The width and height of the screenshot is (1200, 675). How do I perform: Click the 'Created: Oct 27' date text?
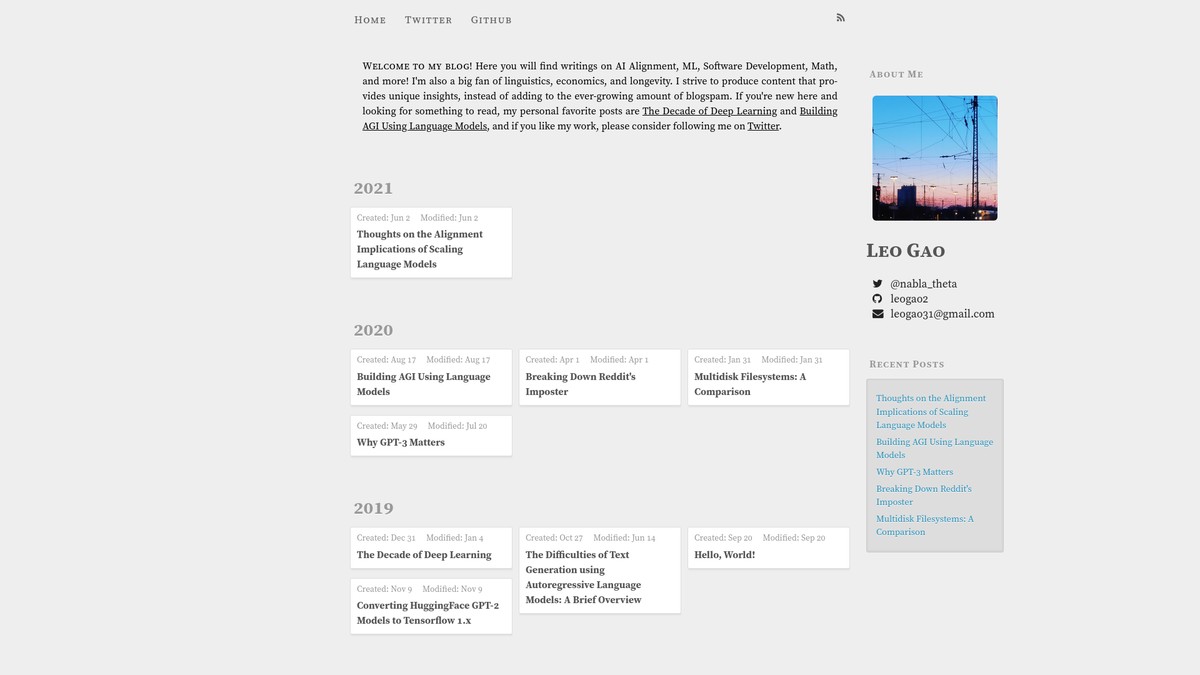[x=554, y=538]
